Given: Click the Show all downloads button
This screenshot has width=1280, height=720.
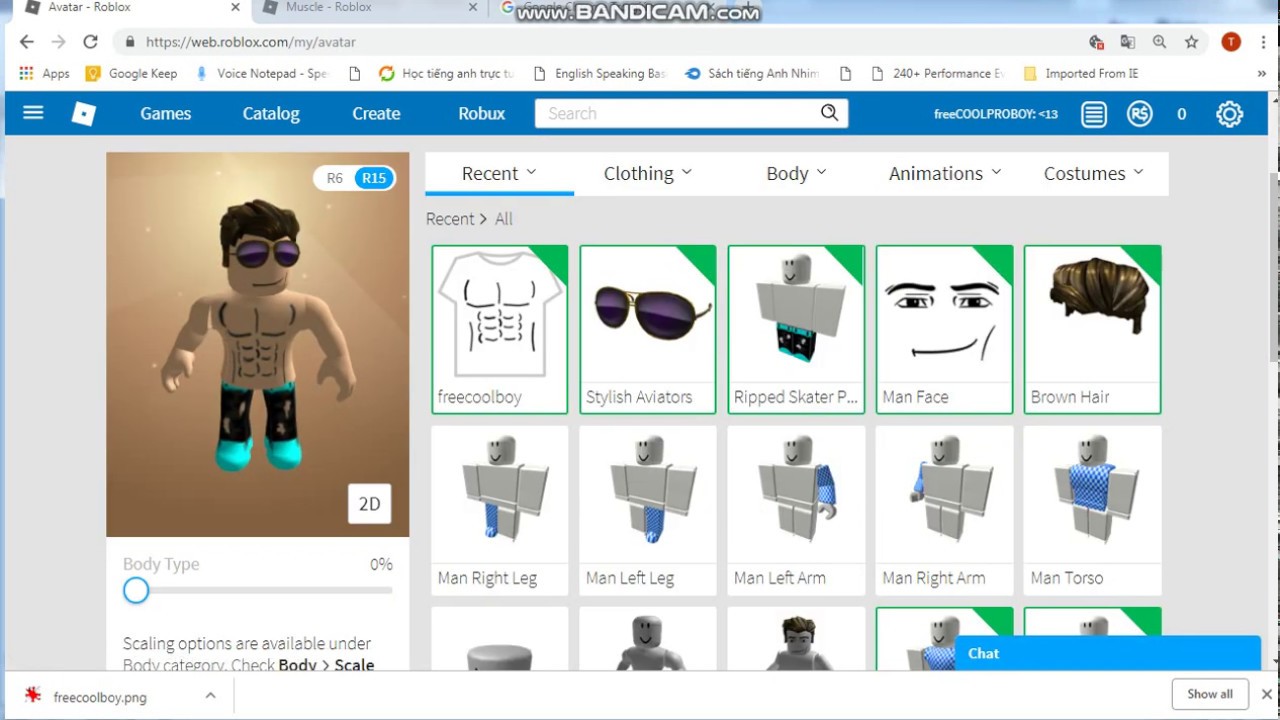Looking at the screenshot, I should point(1210,694).
